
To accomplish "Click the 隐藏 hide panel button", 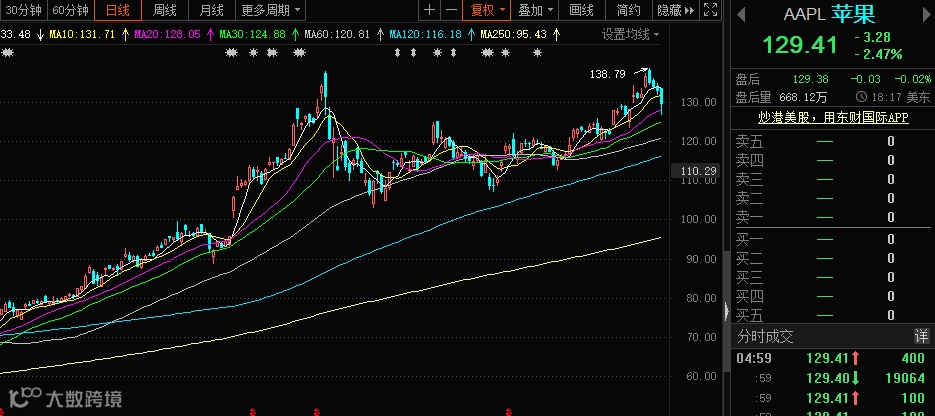I will point(676,10).
